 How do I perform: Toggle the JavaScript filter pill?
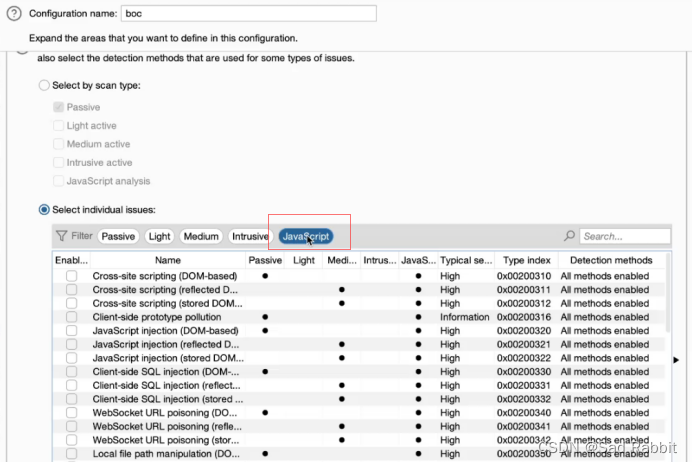[306, 237]
